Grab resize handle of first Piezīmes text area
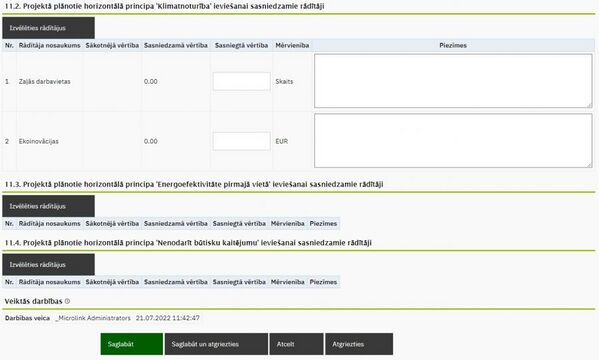Viewport: 599px width, 360px height. pos(589,105)
